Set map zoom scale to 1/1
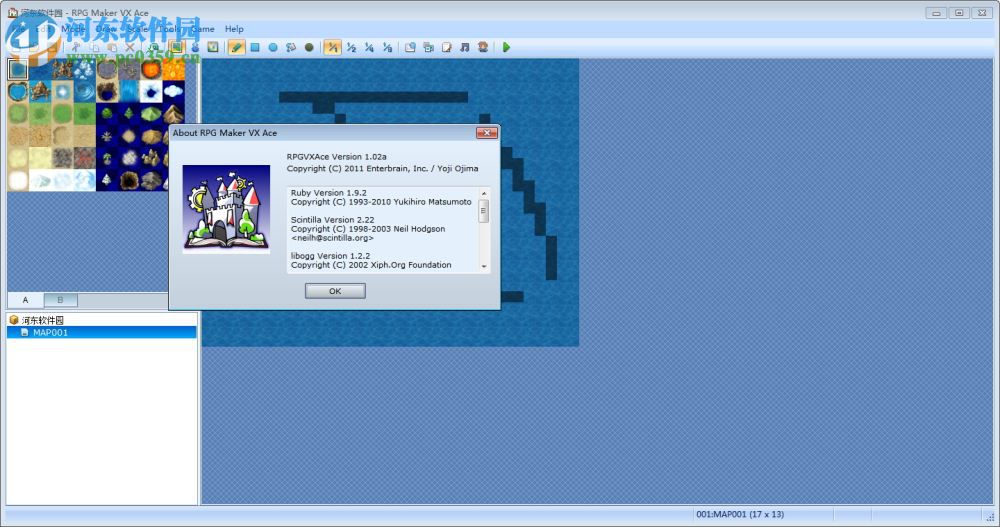 (x=332, y=47)
